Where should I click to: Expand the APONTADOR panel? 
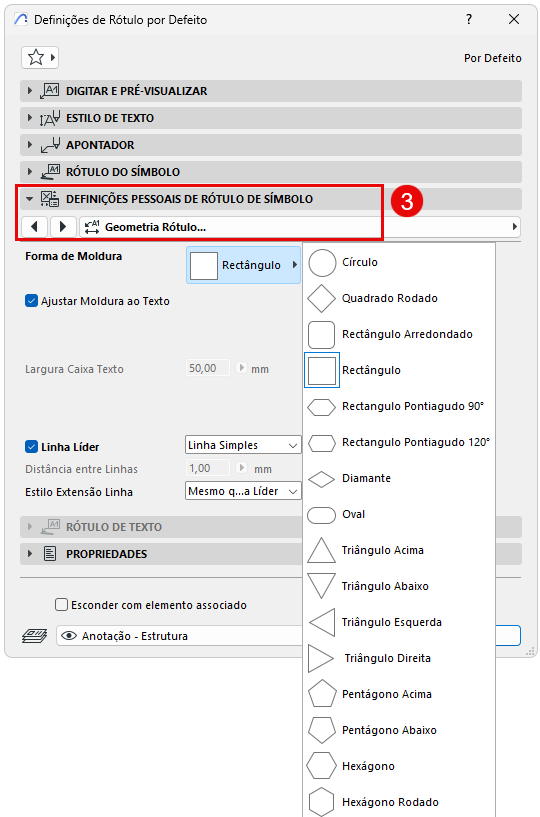click(x=271, y=145)
